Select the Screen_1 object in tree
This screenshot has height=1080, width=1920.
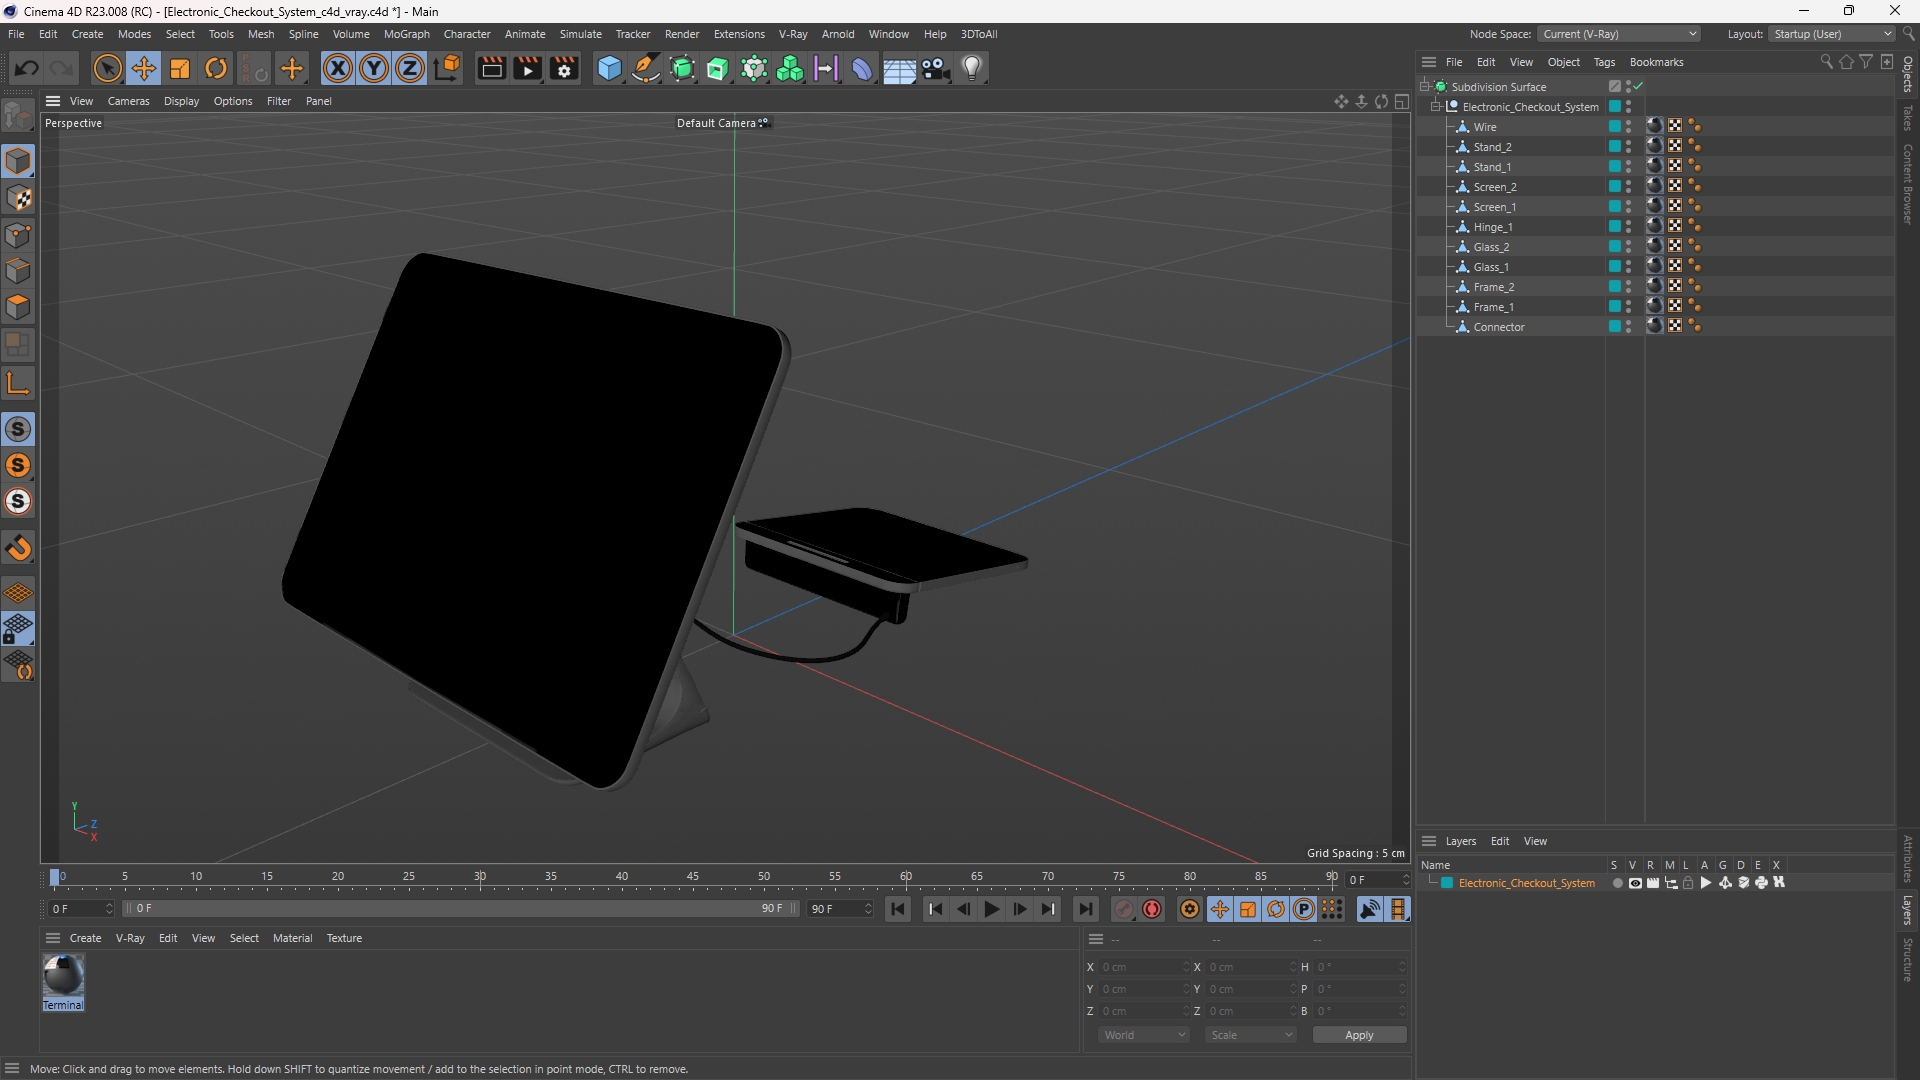click(x=1494, y=207)
